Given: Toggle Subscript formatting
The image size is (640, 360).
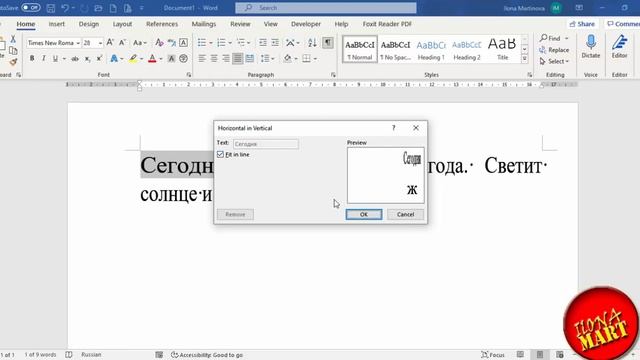Looking at the screenshot, I should (87, 59).
